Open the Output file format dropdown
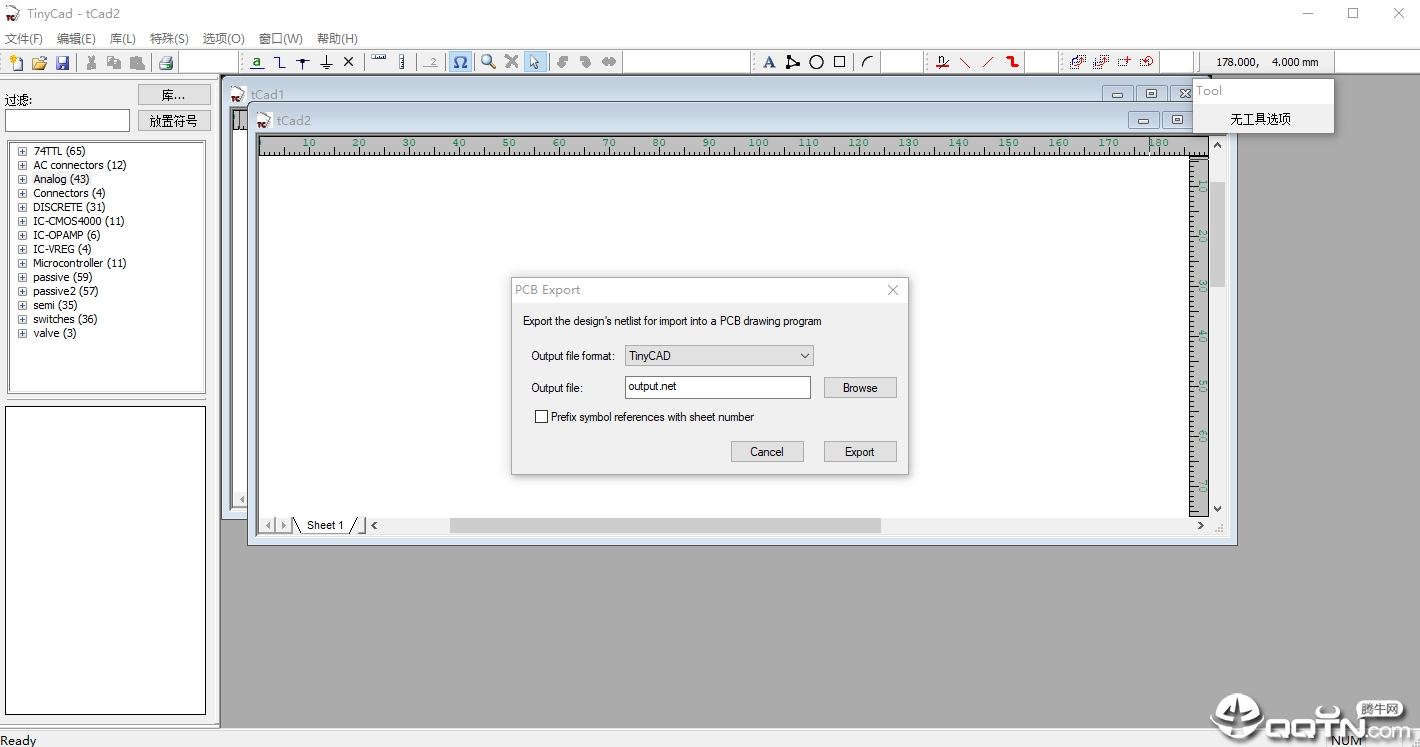This screenshot has width=1420, height=747. (x=719, y=356)
